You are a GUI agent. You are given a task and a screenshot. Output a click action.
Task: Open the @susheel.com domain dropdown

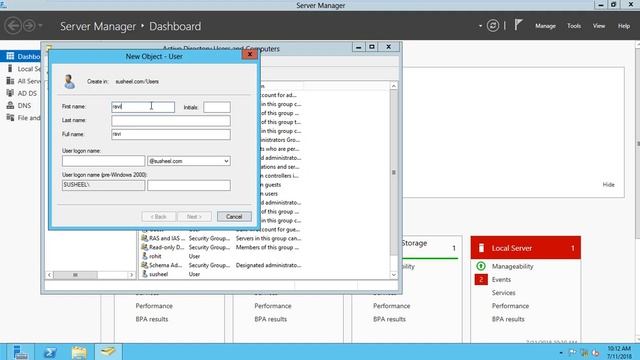click(x=189, y=161)
